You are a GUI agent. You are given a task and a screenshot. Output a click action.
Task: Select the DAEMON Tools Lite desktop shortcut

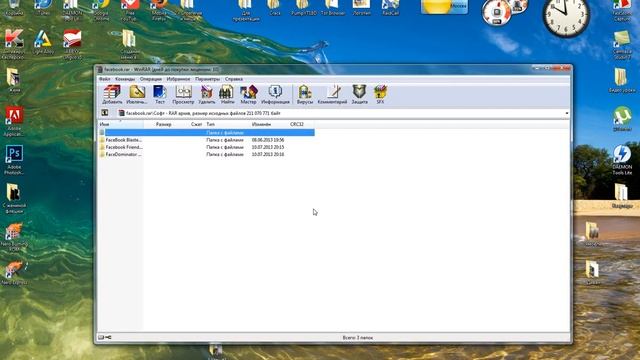622,160
